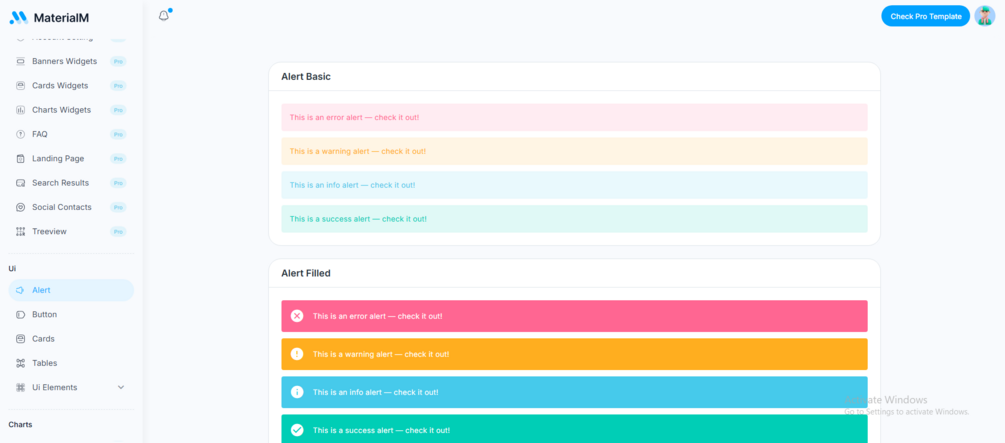
Task: Click the Landing Page sidebar icon
Action: coord(21,159)
